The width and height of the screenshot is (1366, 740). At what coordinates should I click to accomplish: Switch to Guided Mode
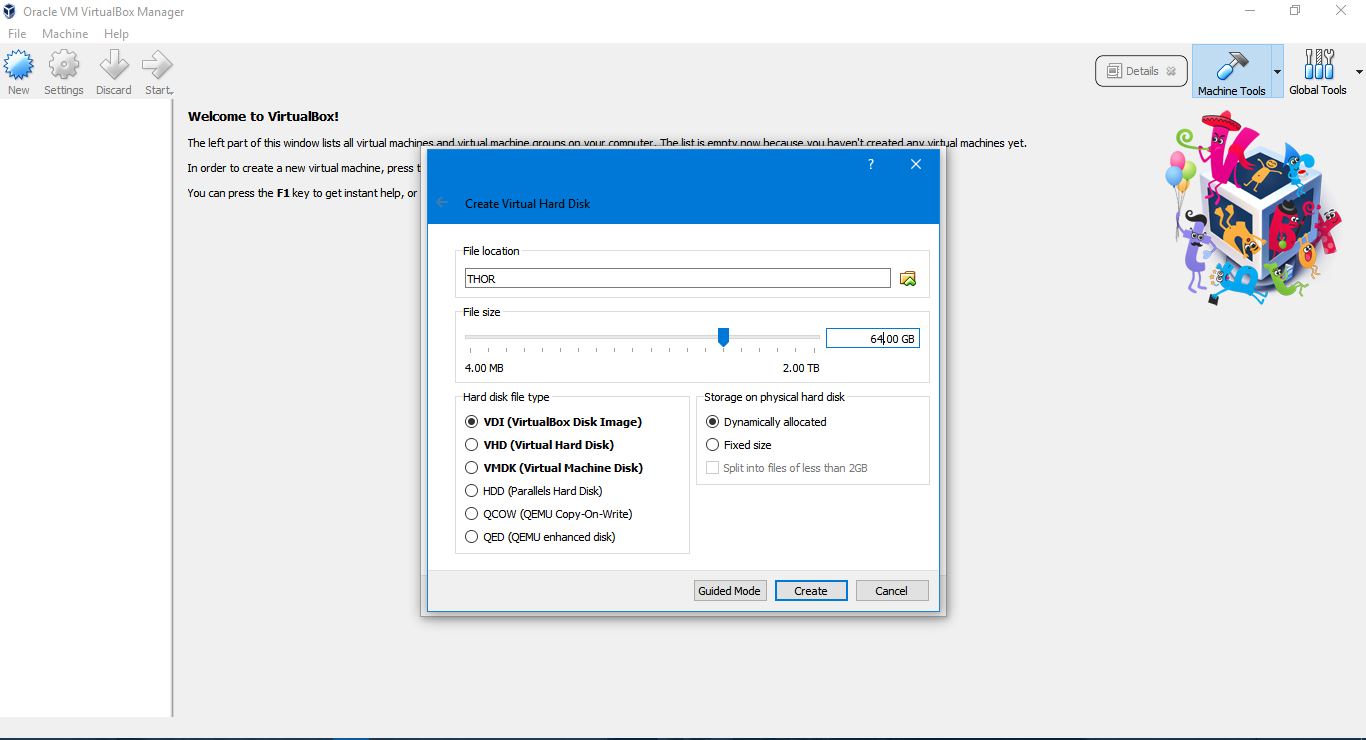tap(730, 591)
